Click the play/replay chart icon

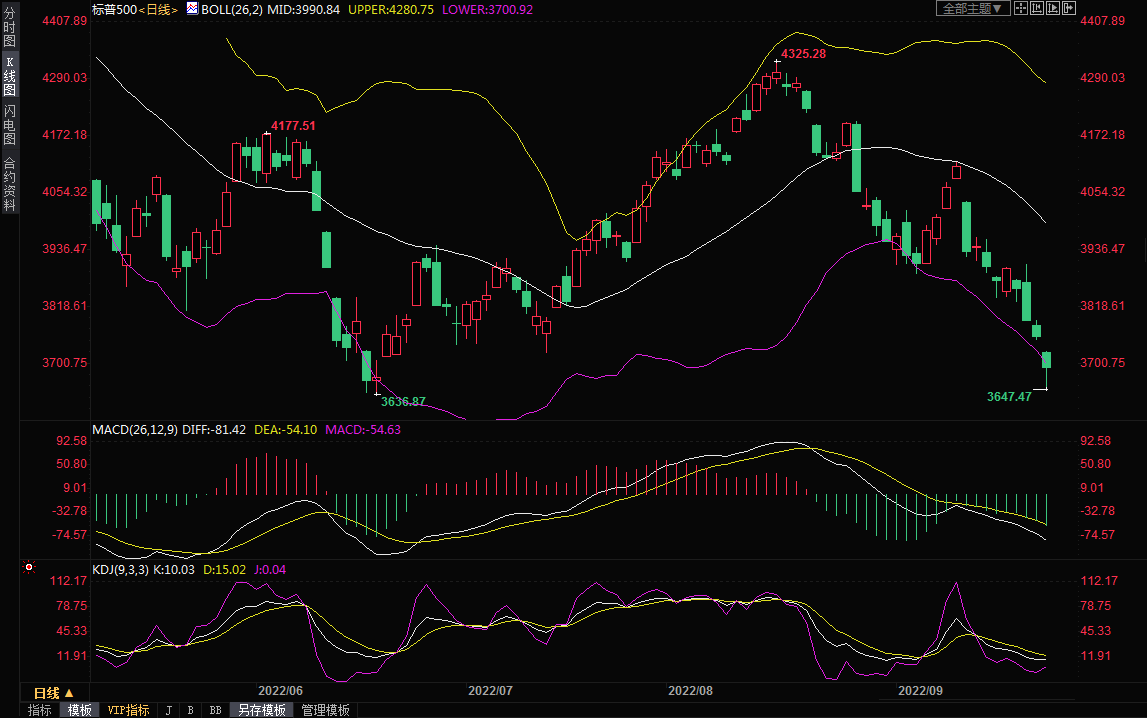click(x=1053, y=8)
